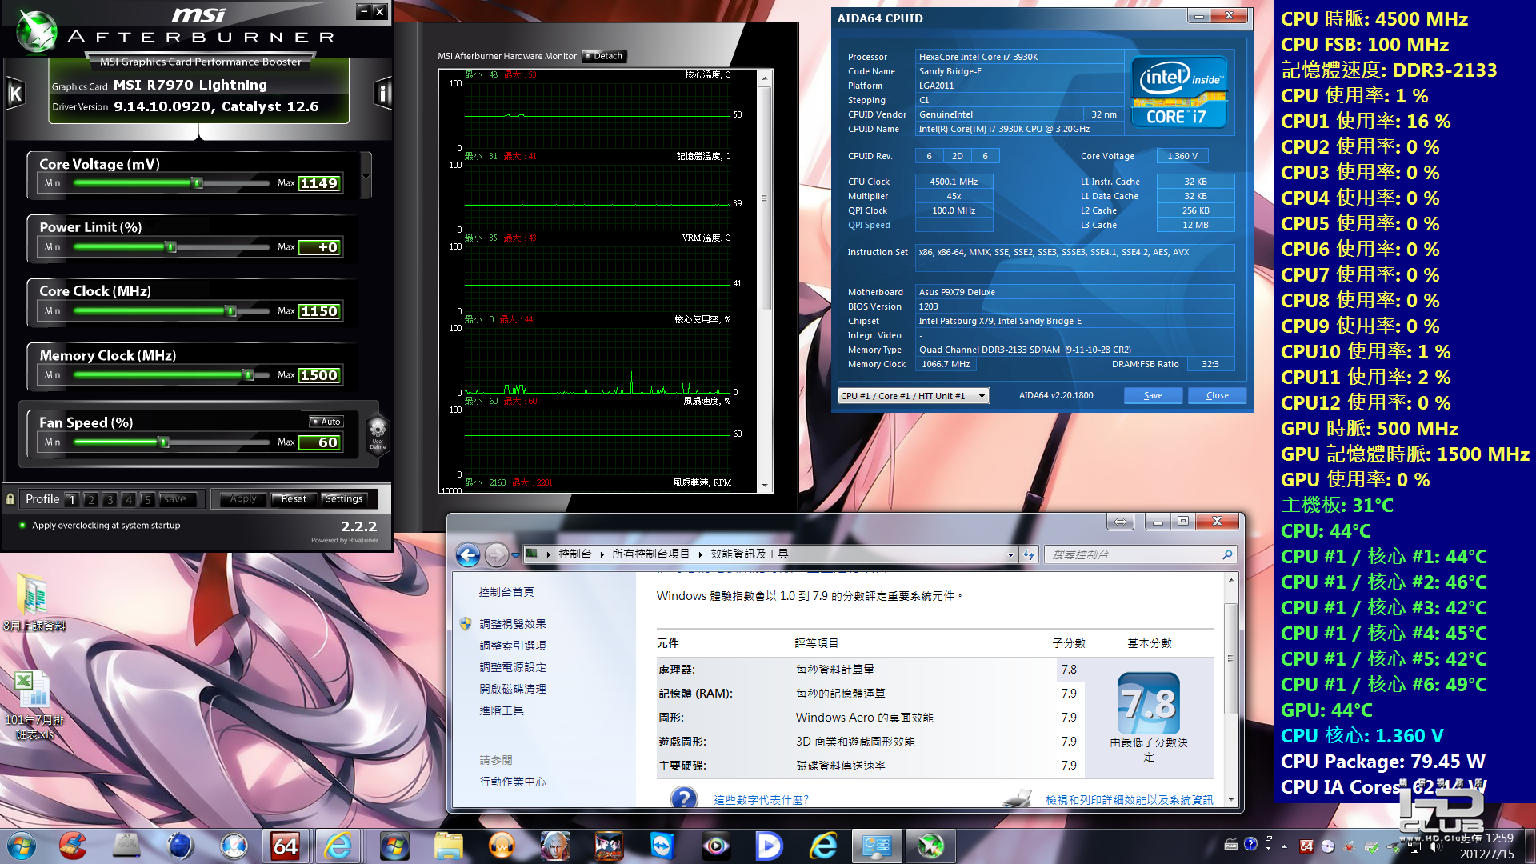The height and width of the screenshot is (864, 1536).
Task: Open the Excel file 101年7月 on desktop
Action: coord(33,705)
